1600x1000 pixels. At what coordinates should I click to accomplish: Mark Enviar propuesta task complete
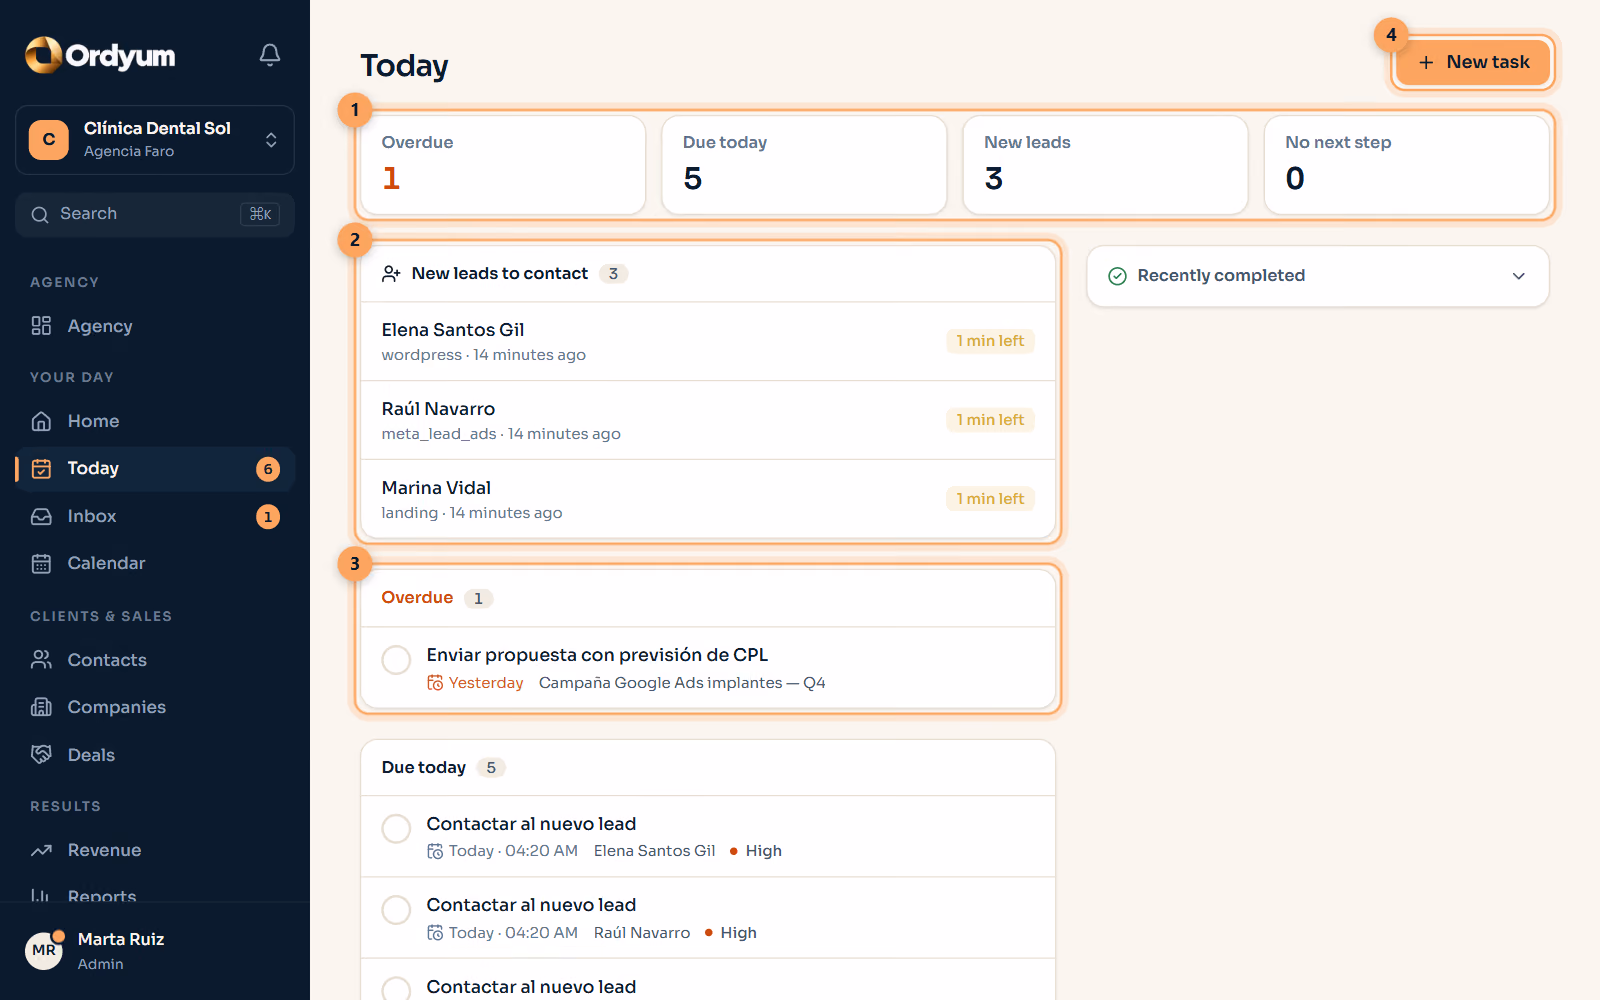click(x=396, y=660)
